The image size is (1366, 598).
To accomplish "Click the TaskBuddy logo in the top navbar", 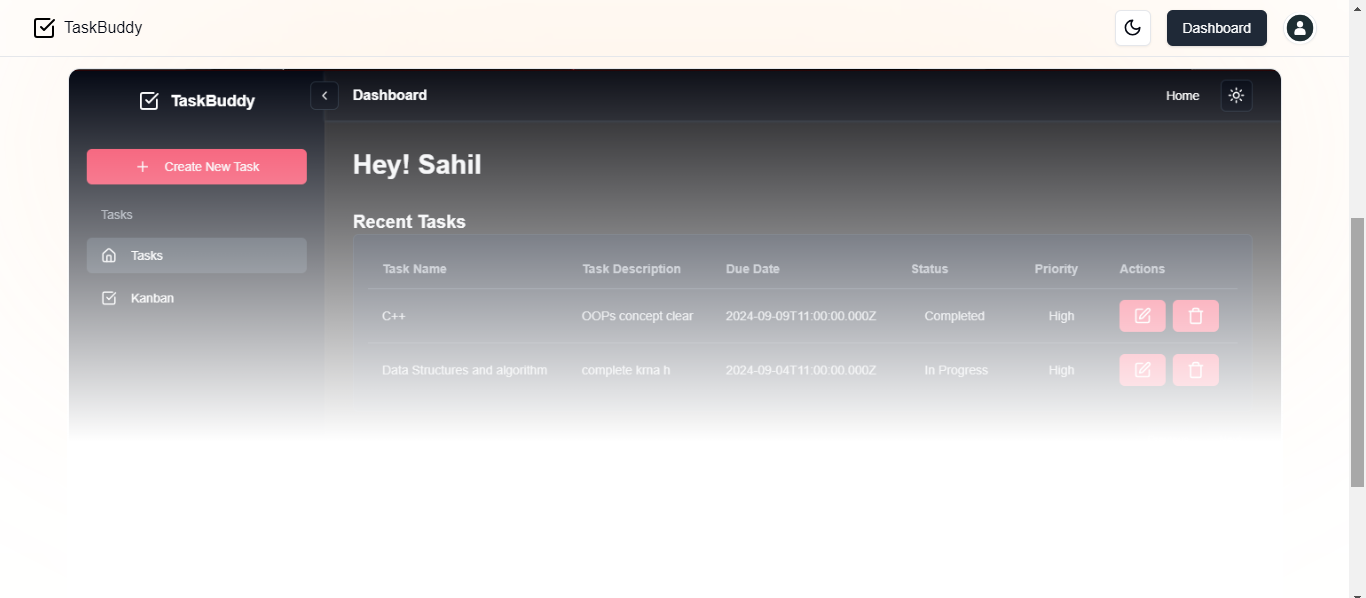I will pos(88,27).
